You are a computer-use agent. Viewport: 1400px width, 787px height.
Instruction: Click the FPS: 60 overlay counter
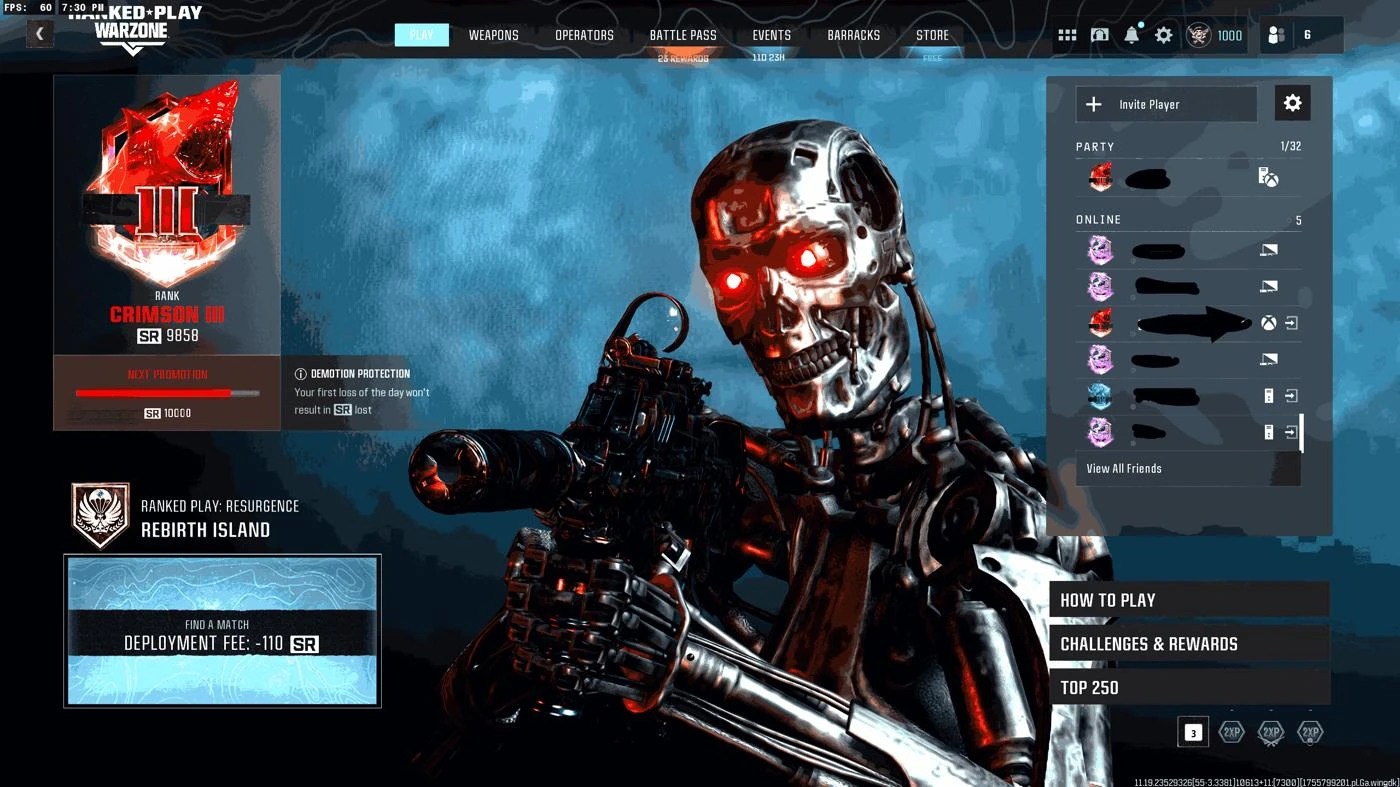tap(28, 7)
